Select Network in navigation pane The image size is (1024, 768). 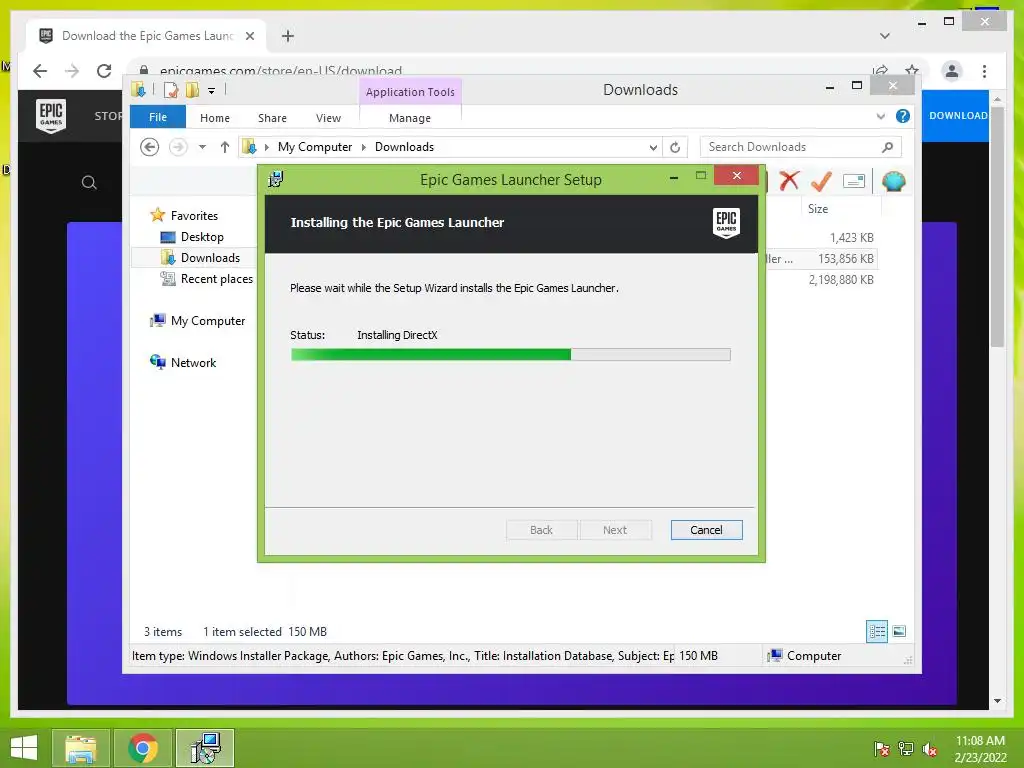click(x=184, y=362)
